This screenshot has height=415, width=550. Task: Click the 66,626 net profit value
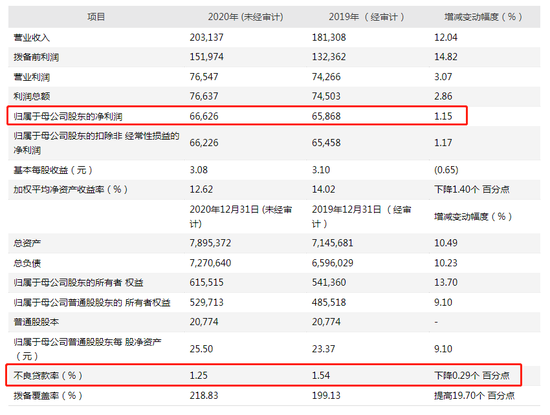[x=204, y=116]
